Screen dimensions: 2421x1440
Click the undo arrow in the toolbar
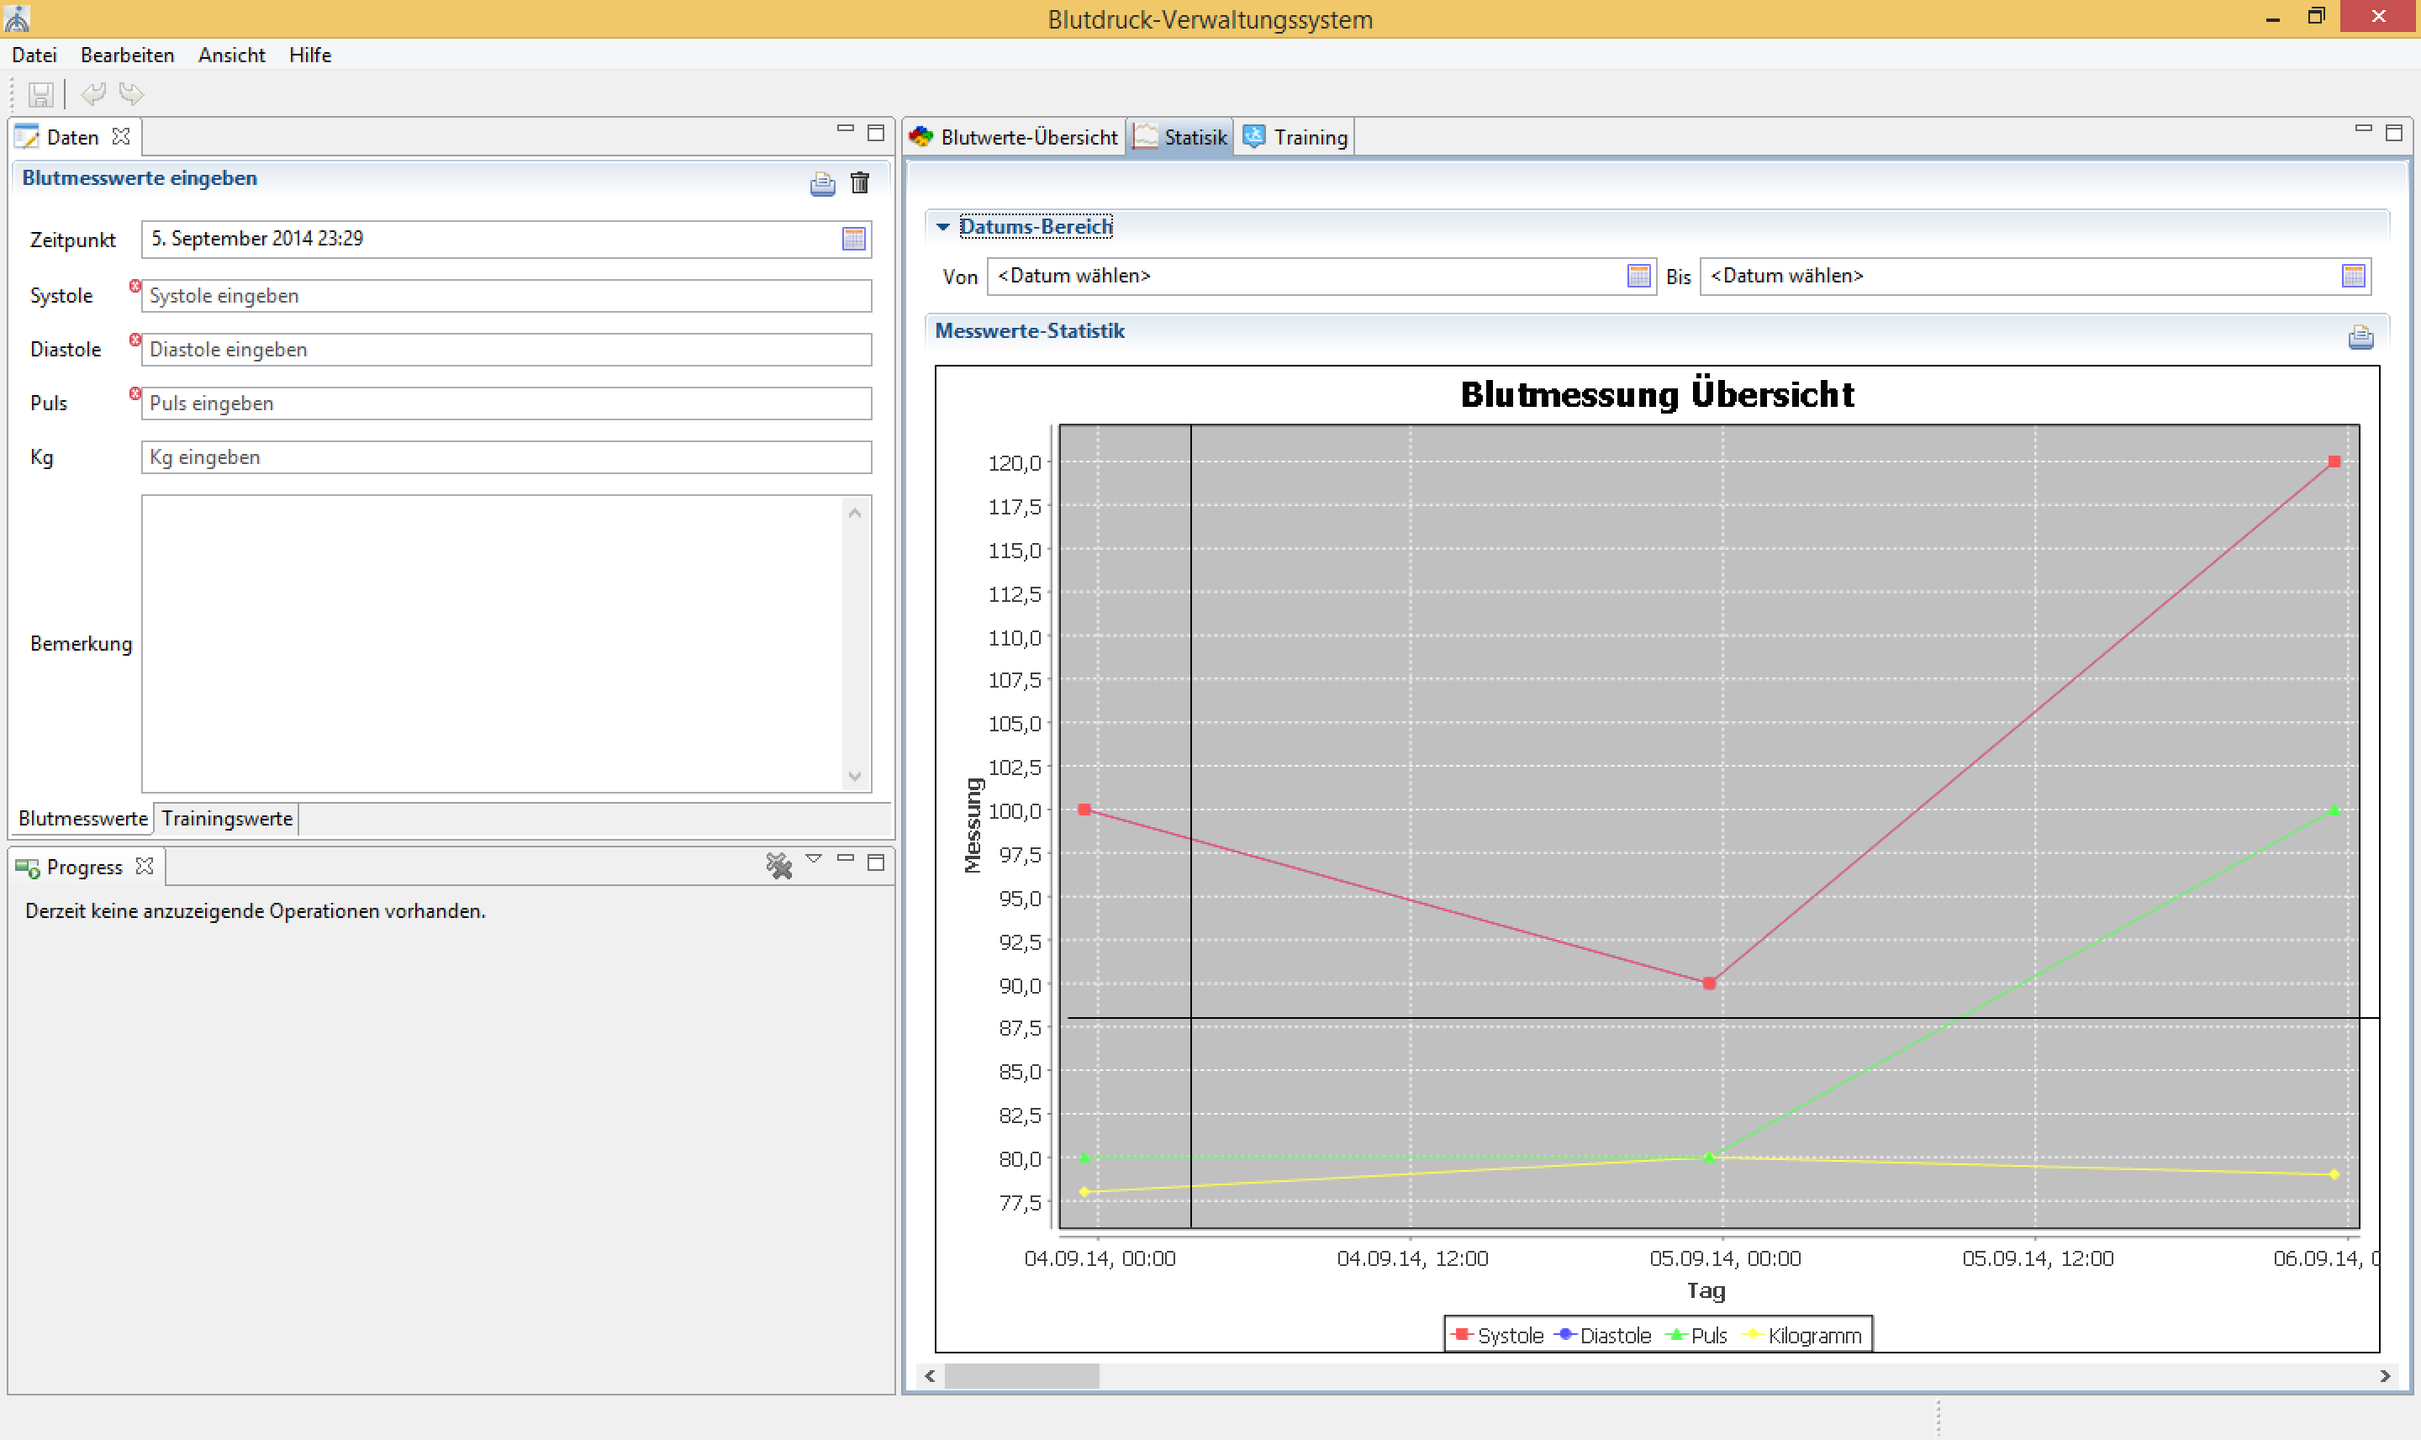click(x=93, y=94)
